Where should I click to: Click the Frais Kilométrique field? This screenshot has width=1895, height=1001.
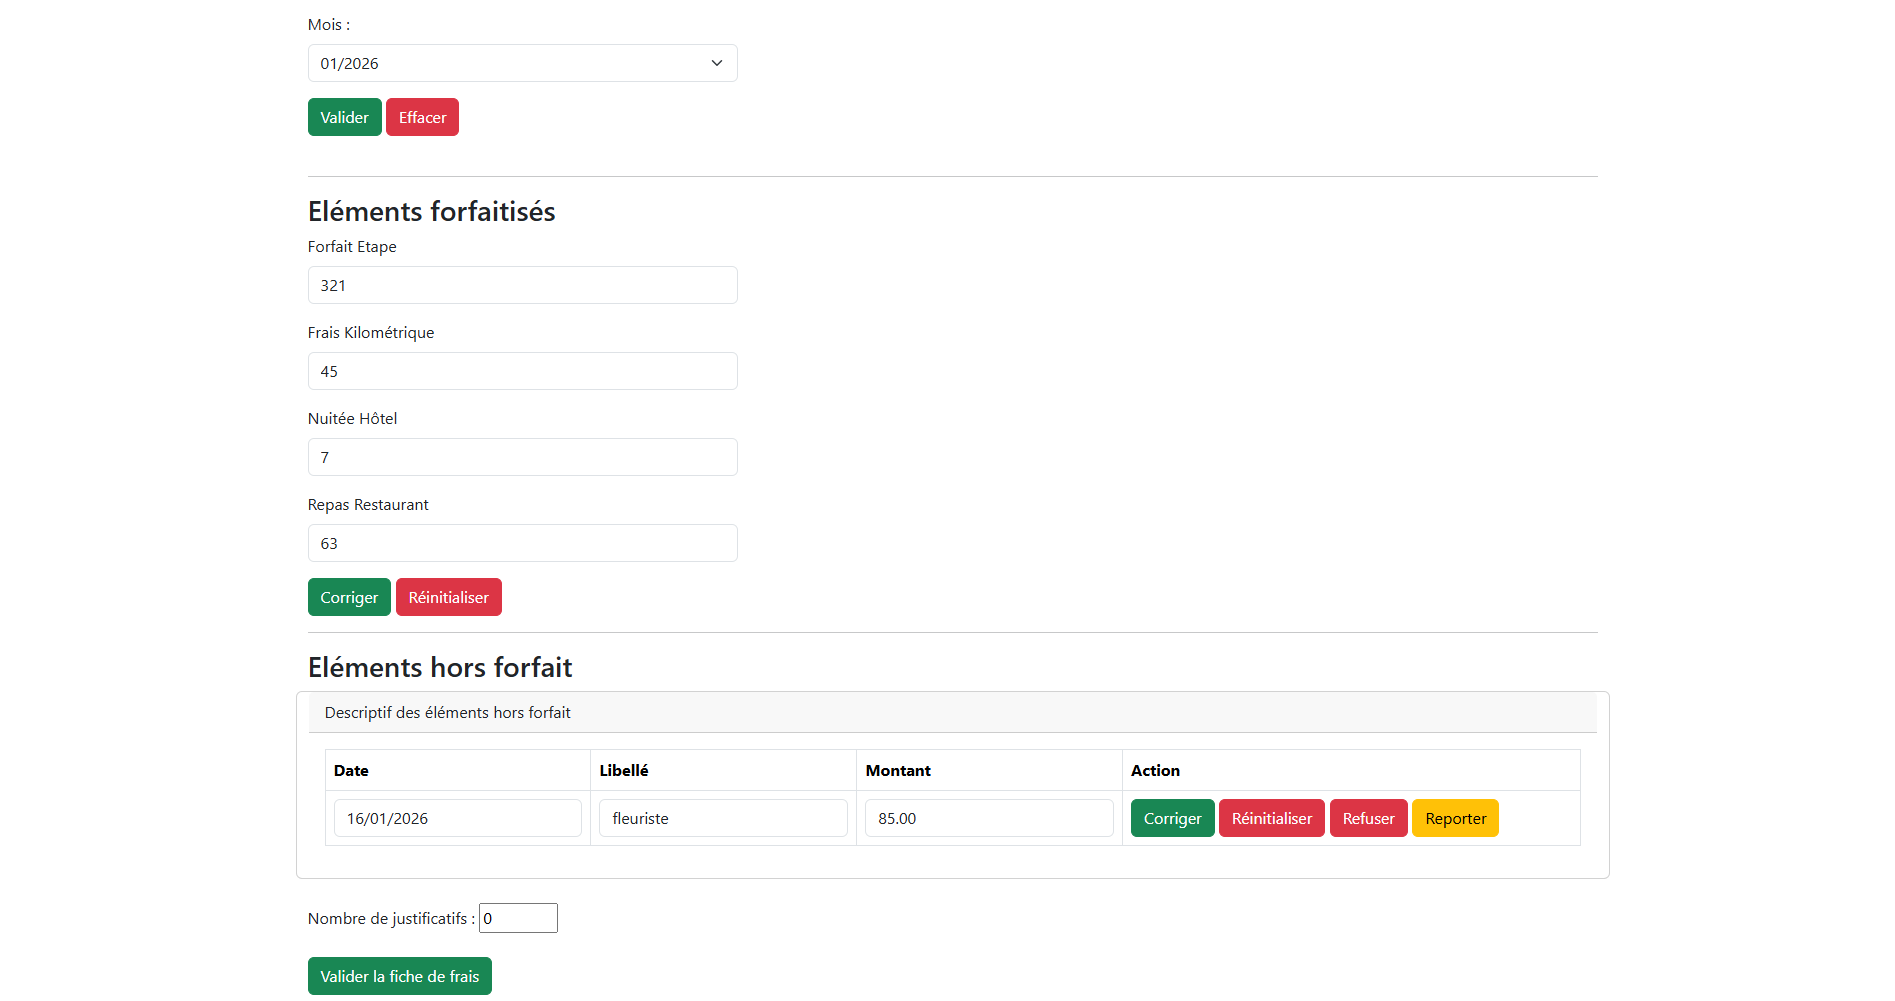[522, 371]
